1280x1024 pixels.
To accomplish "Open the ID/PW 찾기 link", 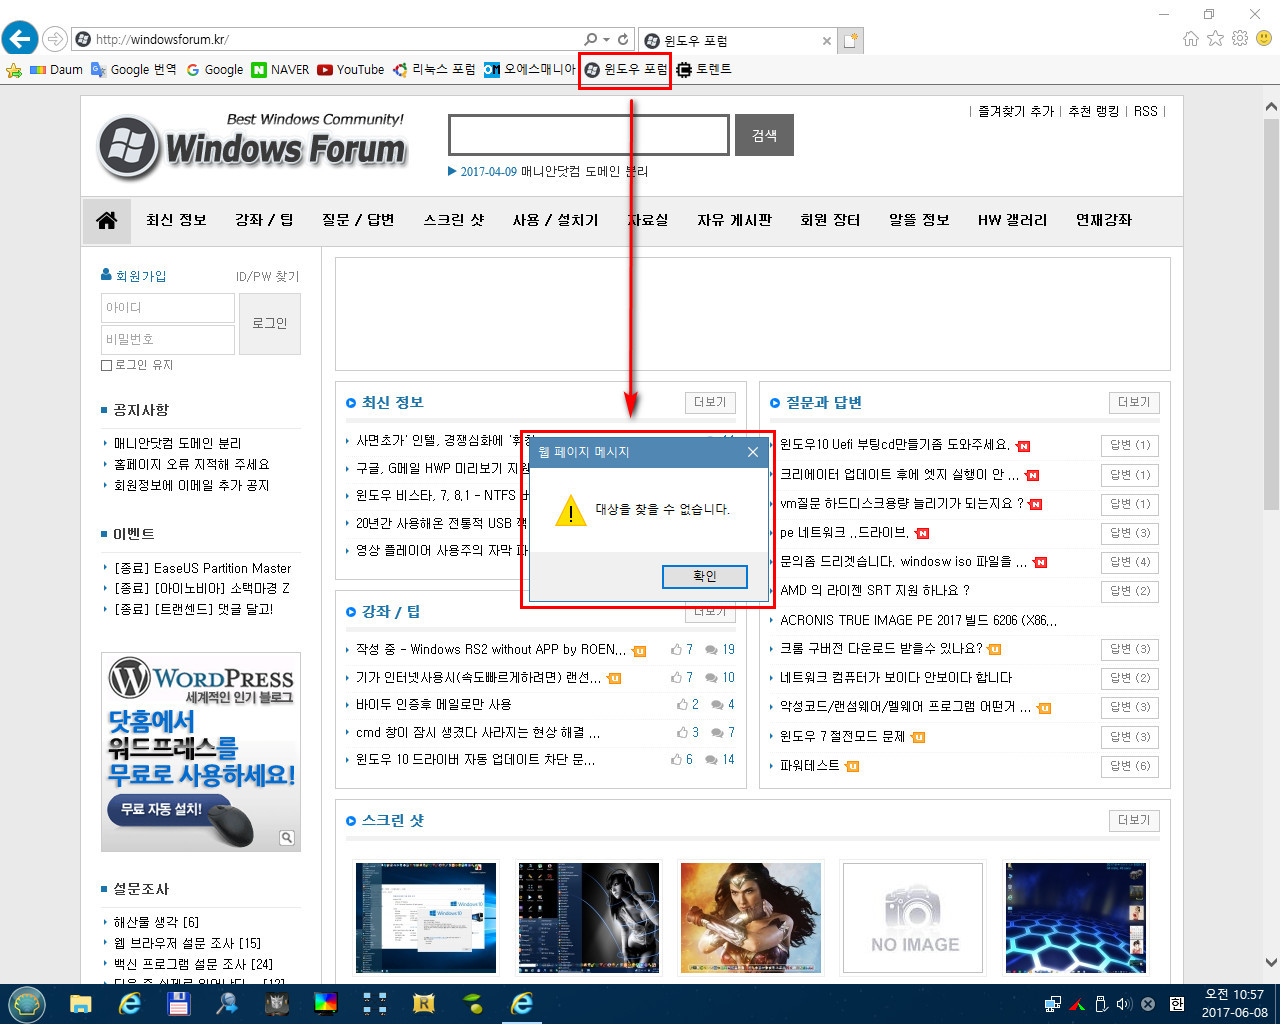I will click(x=267, y=276).
